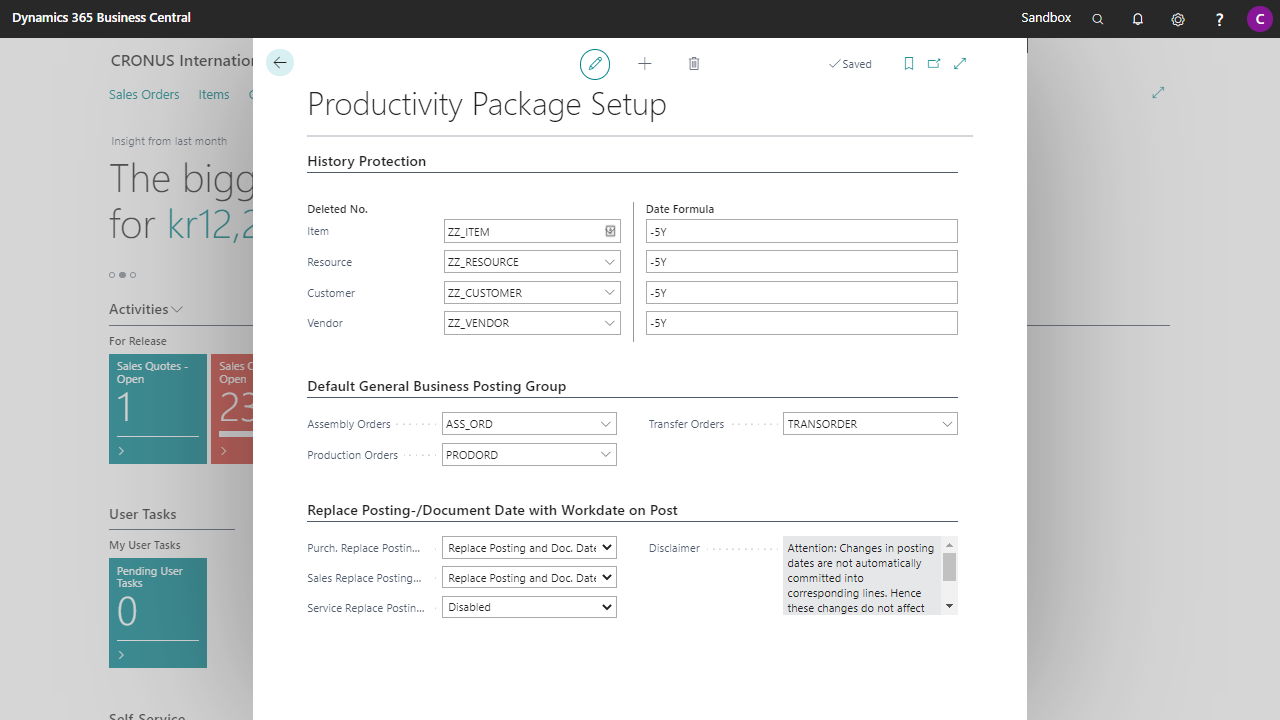Click the Item Date Formula field
1280x720 pixels.
pyautogui.click(x=801, y=231)
